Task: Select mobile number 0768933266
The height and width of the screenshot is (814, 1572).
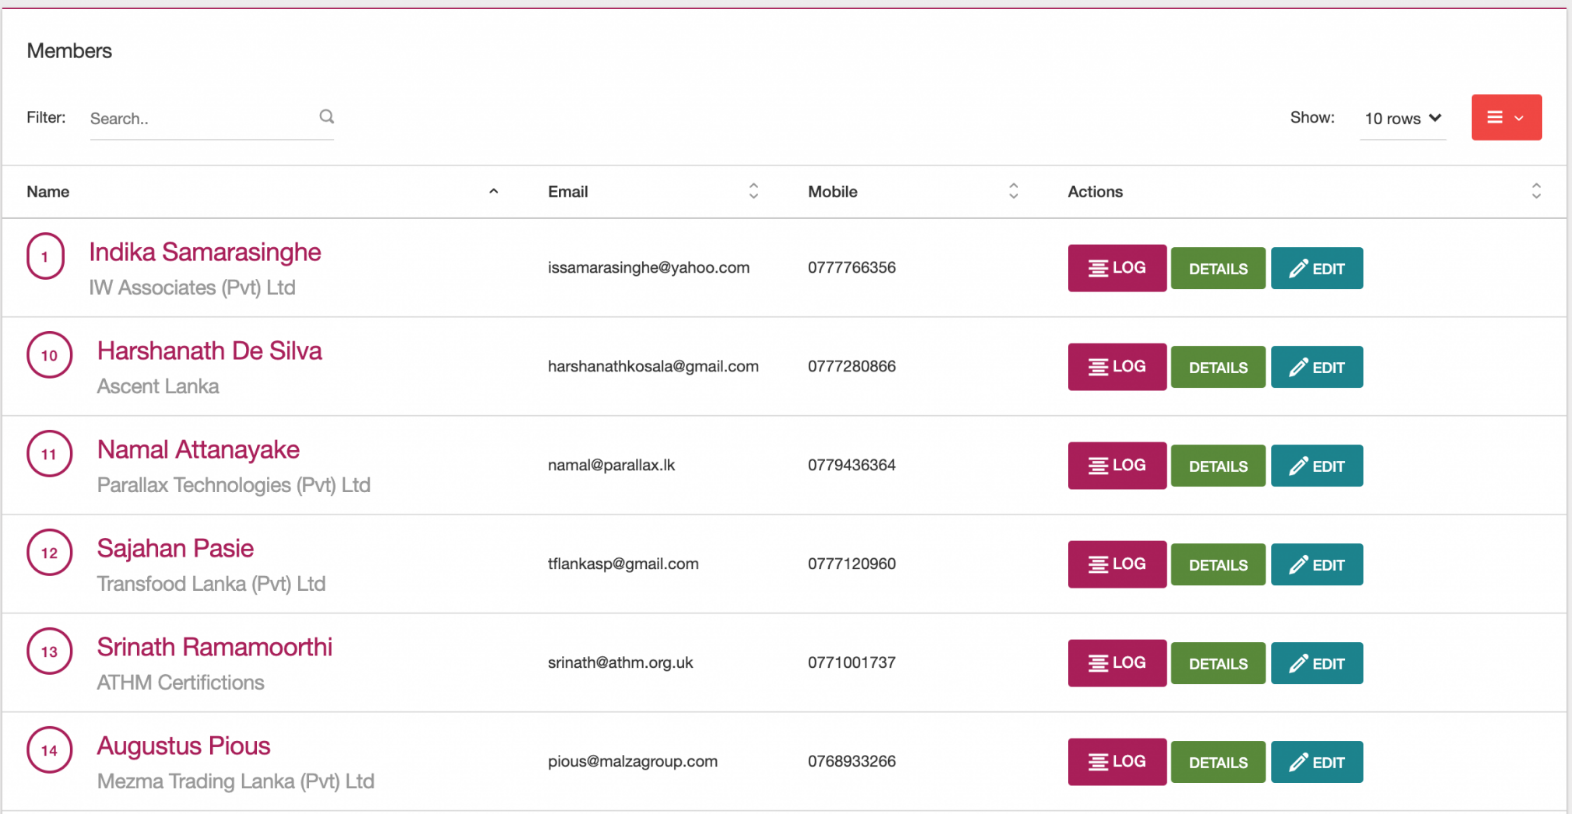Action: click(x=852, y=762)
